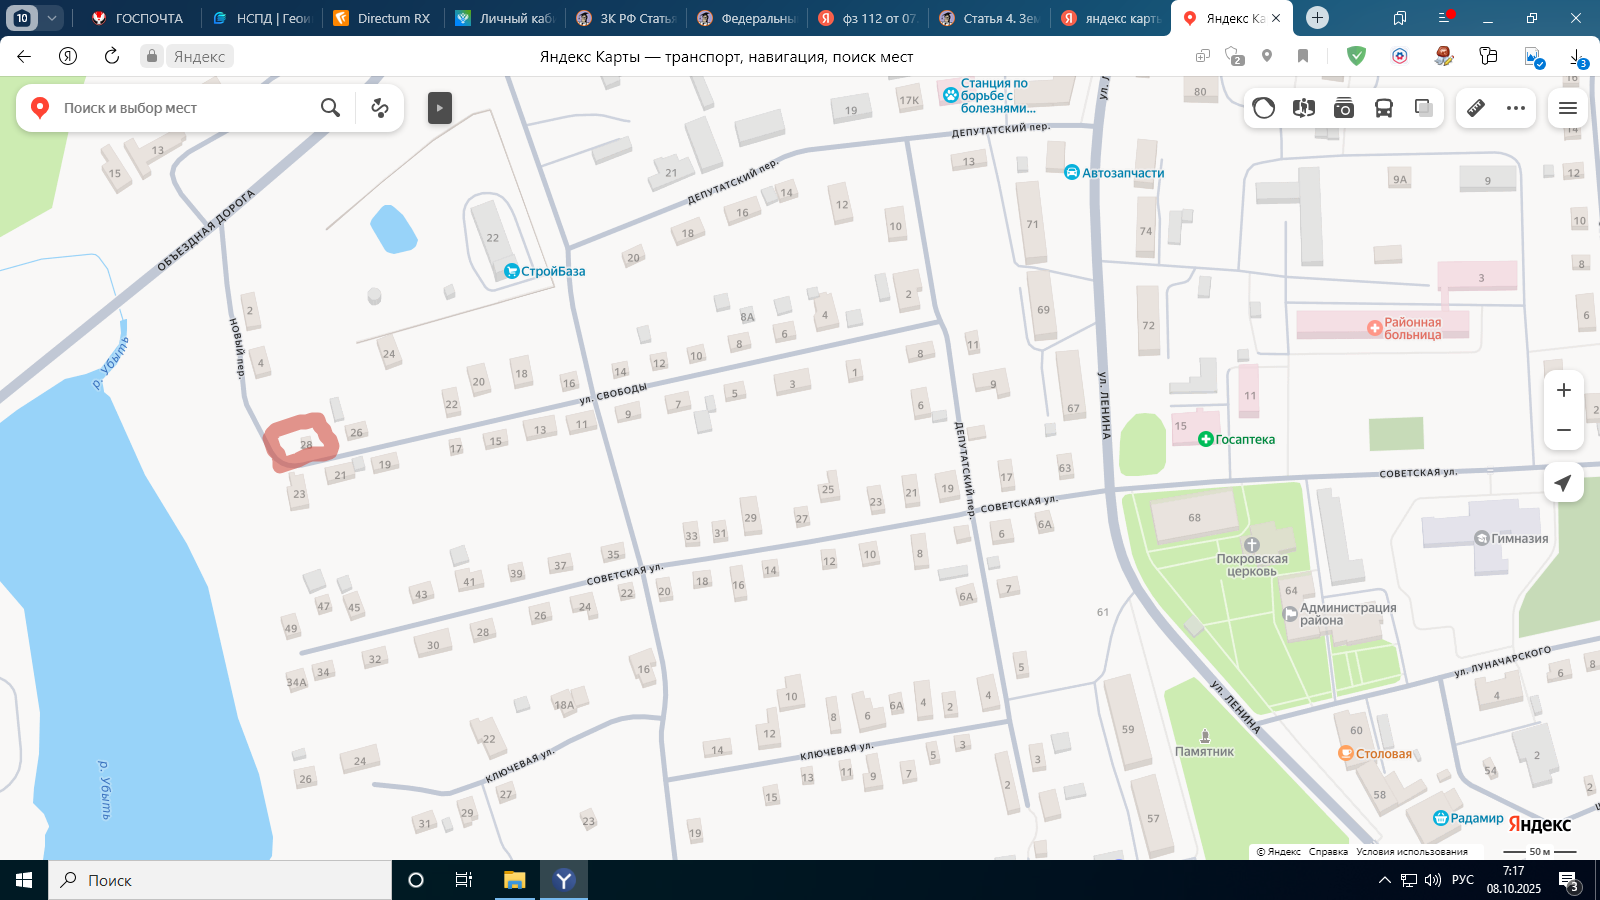
Task: Switch to the НСПД Геоинформационный tab
Action: click(262, 18)
